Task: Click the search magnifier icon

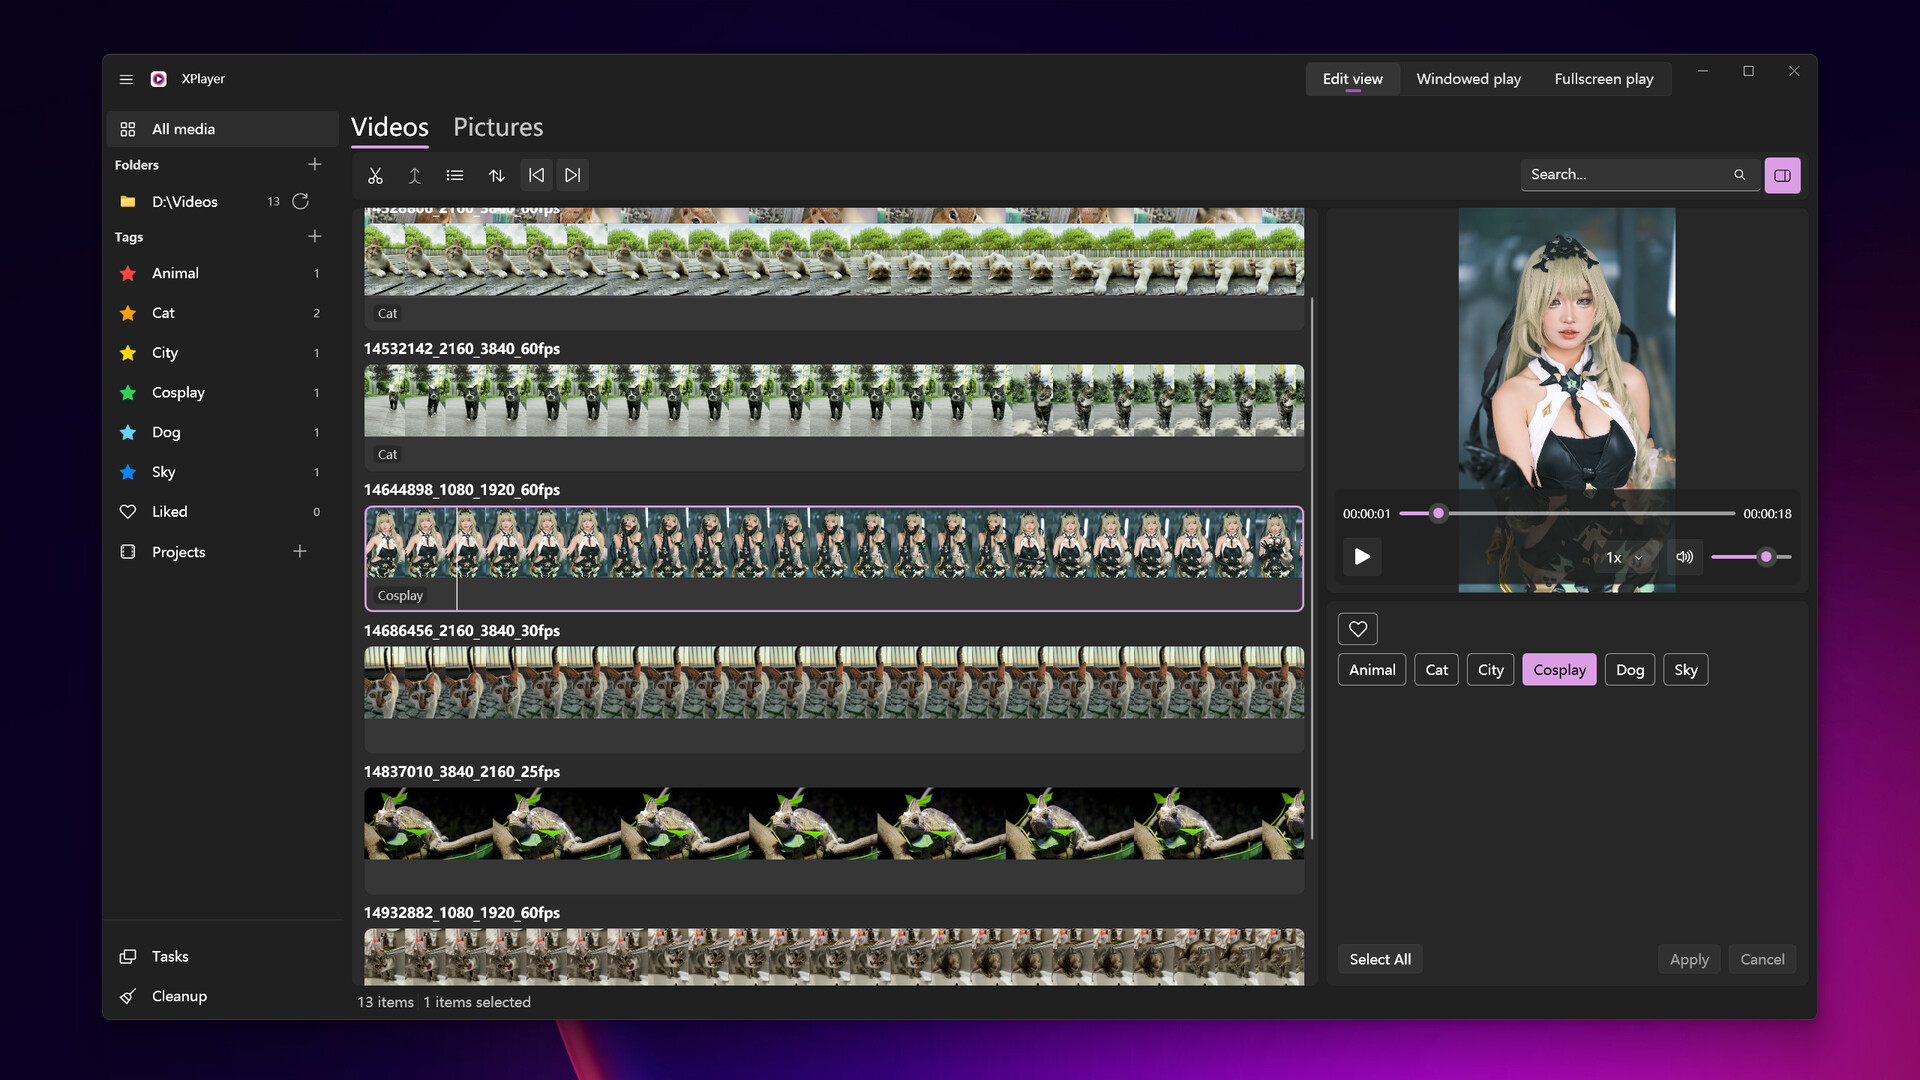Action: (x=1740, y=174)
